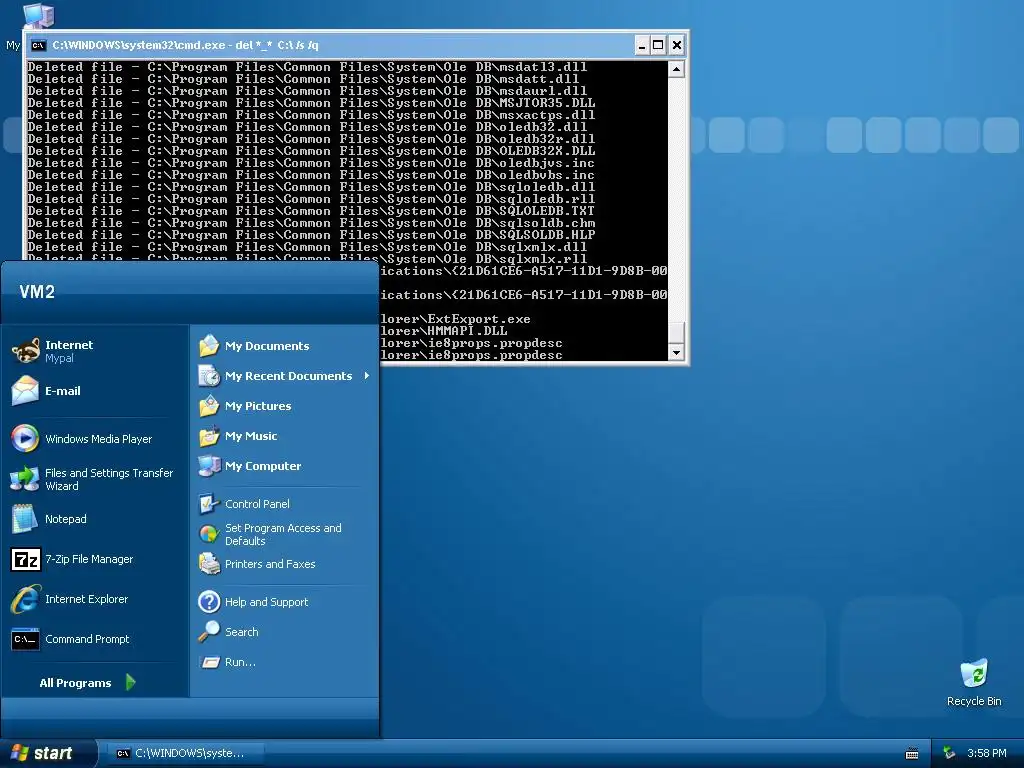Select the Printers and Faxes label
This screenshot has height=768, width=1024.
tap(270, 564)
